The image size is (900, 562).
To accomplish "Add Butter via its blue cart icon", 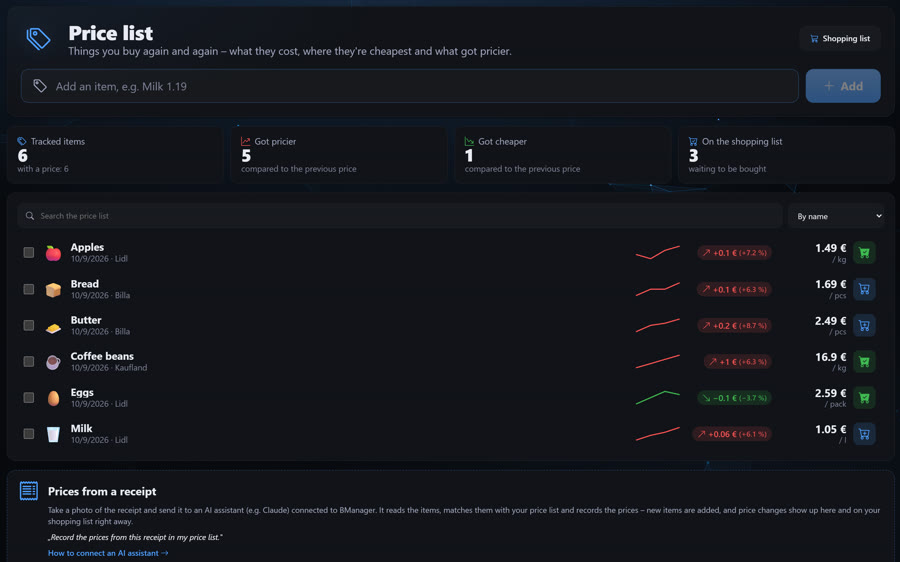I will pyautogui.click(x=864, y=325).
